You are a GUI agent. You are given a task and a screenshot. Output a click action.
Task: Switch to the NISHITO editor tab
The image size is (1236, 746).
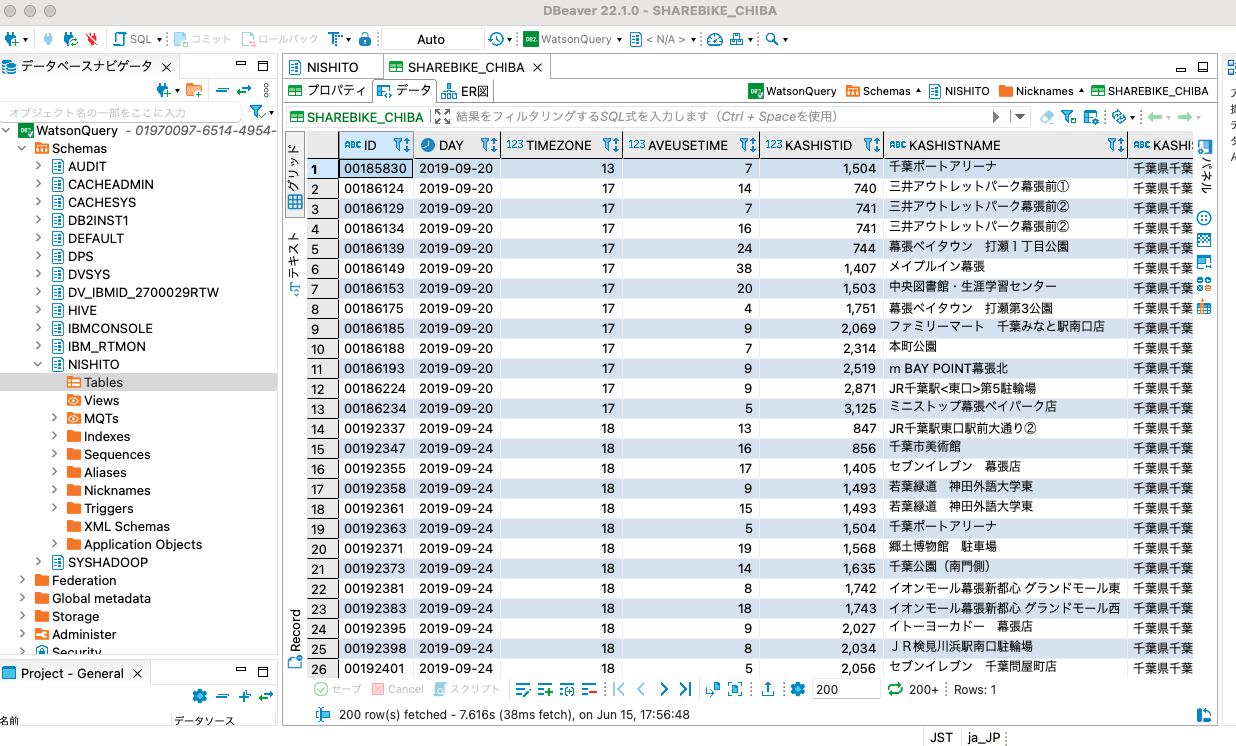coord(332,67)
